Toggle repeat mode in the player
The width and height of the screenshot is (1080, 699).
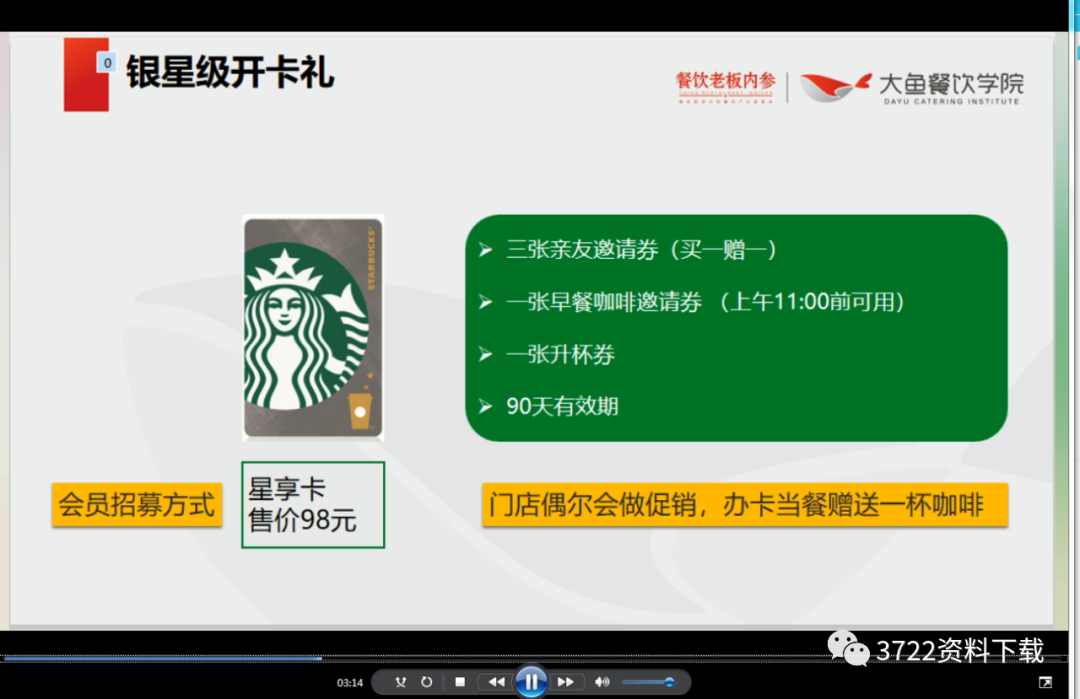(x=427, y=682)
